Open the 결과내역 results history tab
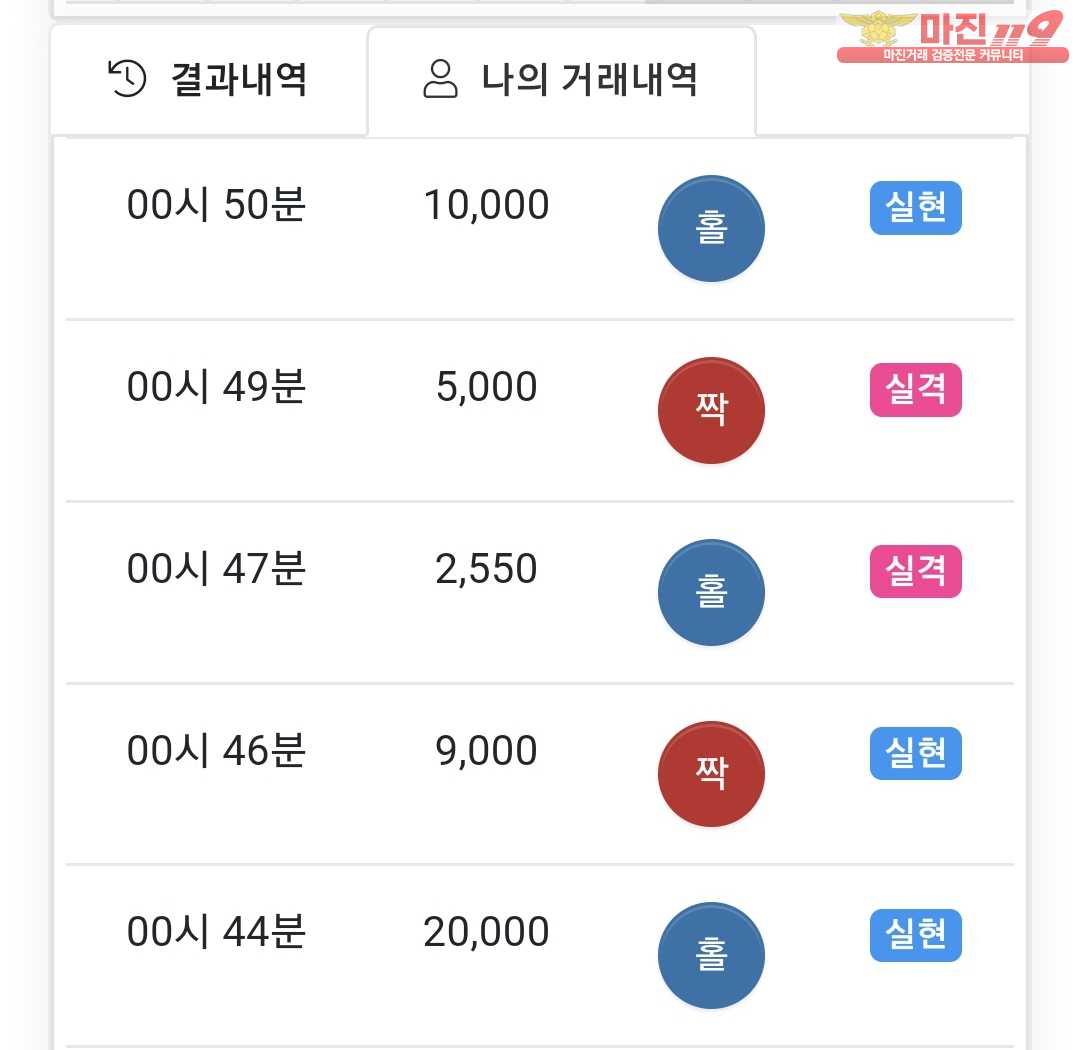This screenshot has height=1050, width=1080. pyautogui.click(x=208, y=79)
